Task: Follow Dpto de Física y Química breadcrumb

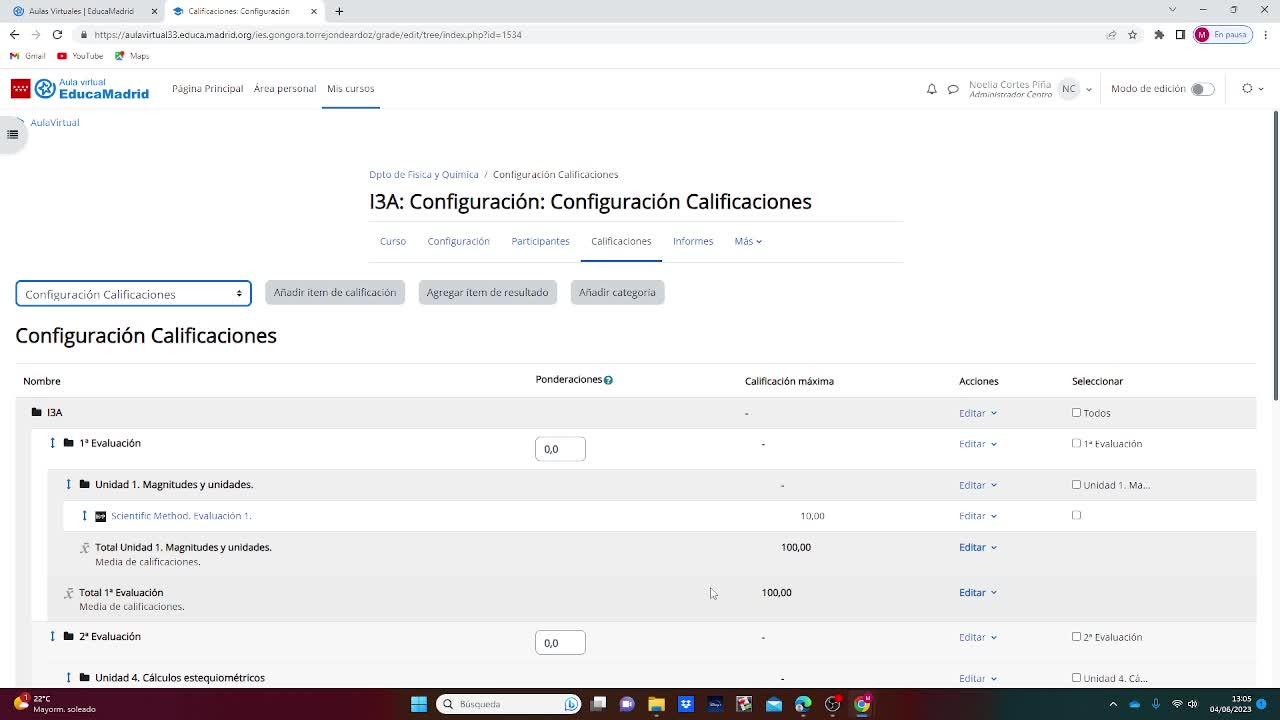Action: click(424, 174)
